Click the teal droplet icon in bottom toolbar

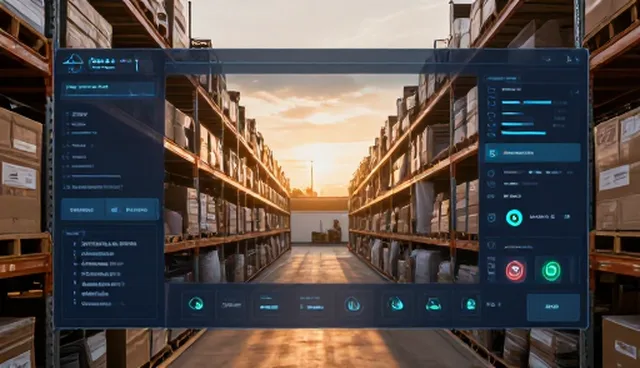(396, 304)
